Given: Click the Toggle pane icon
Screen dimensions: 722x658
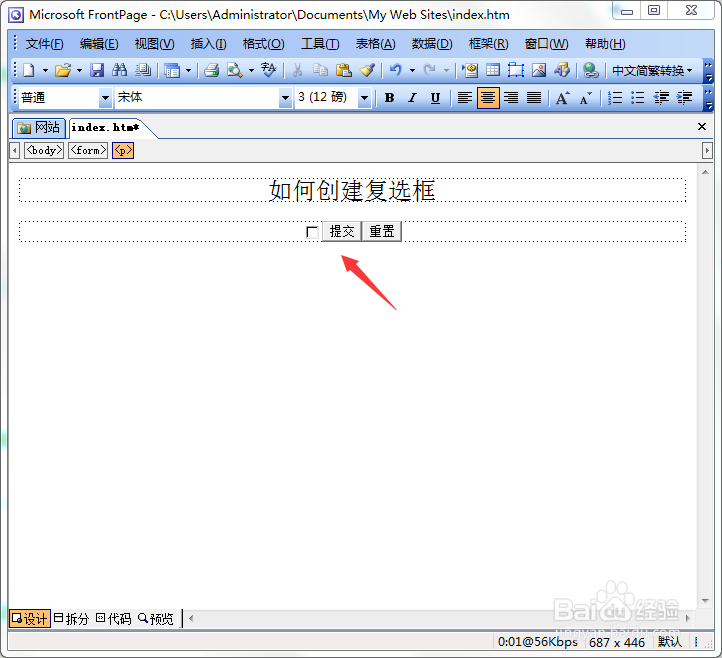Looking at the screenshot, I should pos(172,70).
